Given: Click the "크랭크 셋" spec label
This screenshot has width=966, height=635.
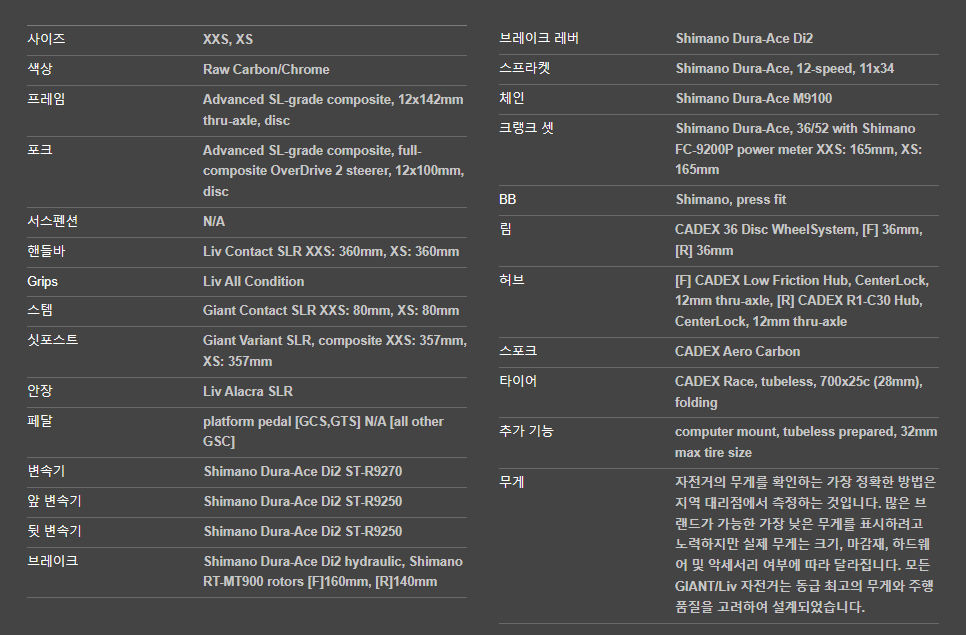Looking at the screenshot, I should click(526, 128).
